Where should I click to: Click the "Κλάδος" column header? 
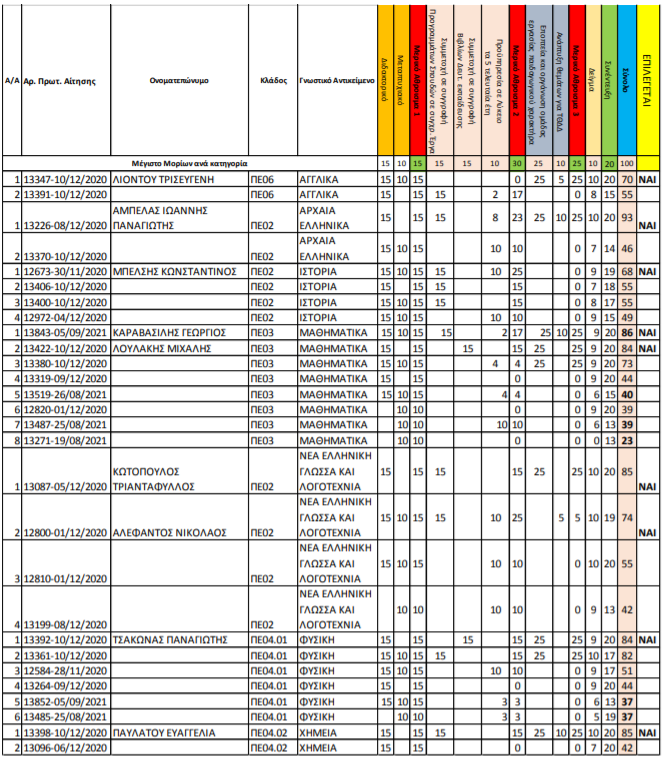point(273,81)
